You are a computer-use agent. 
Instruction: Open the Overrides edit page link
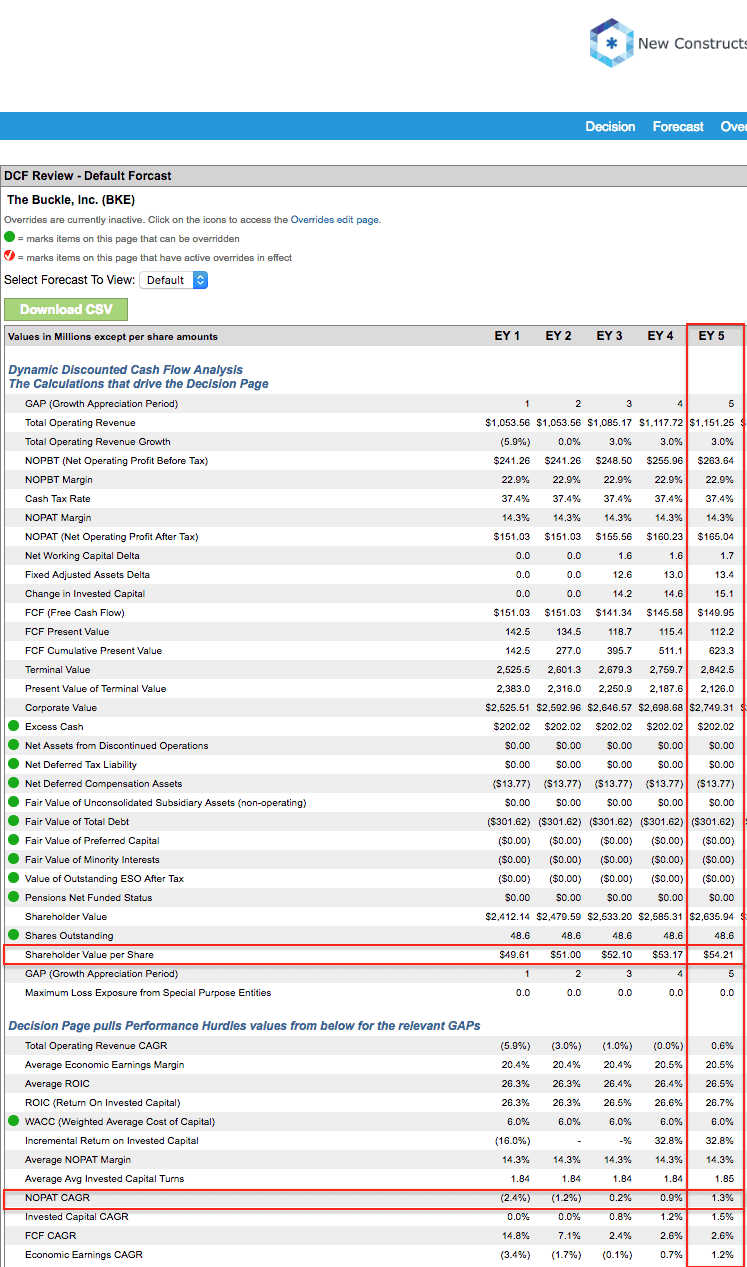pyautogui.click(x=335, y=219)
